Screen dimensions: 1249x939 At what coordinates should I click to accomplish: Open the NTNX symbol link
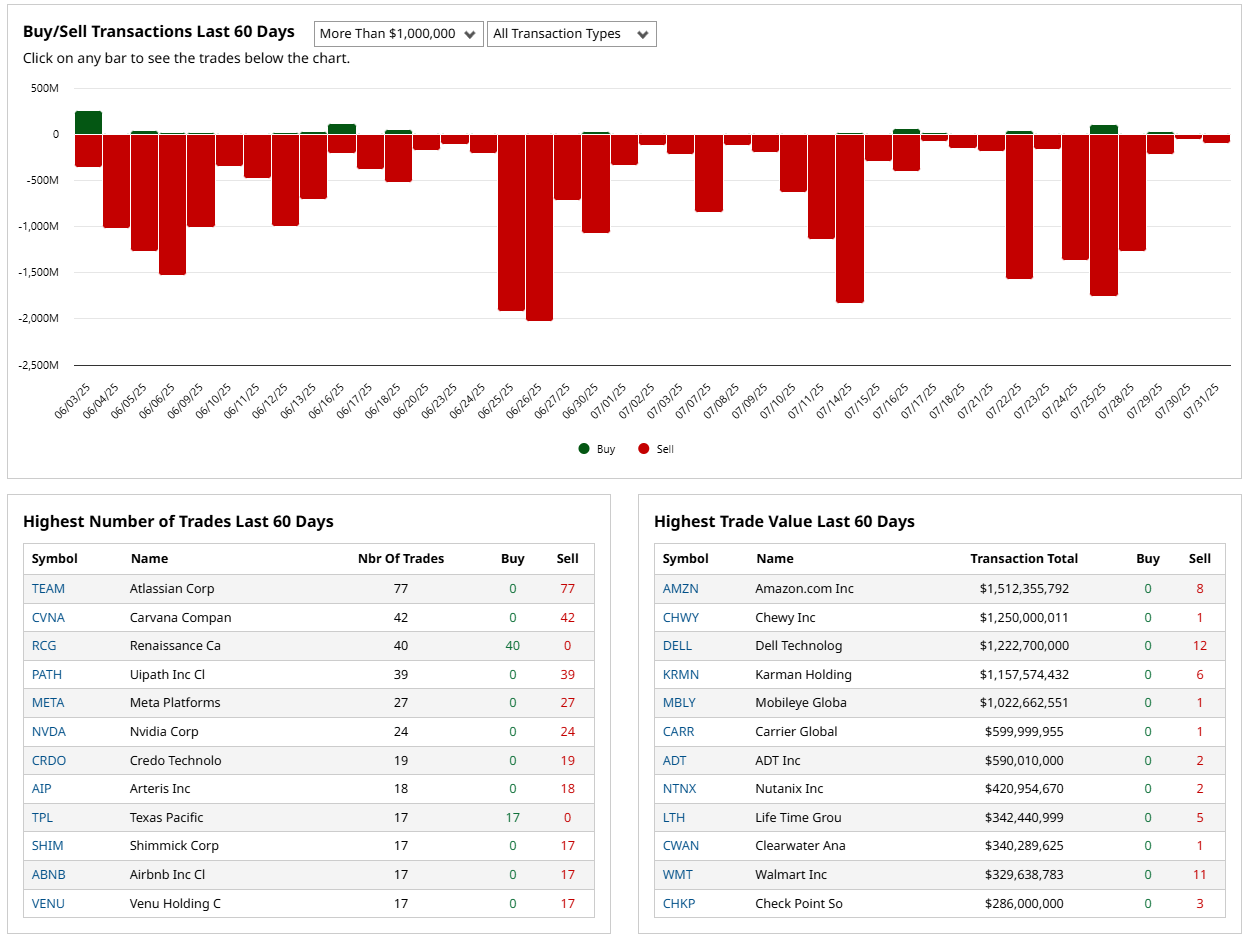679,789
